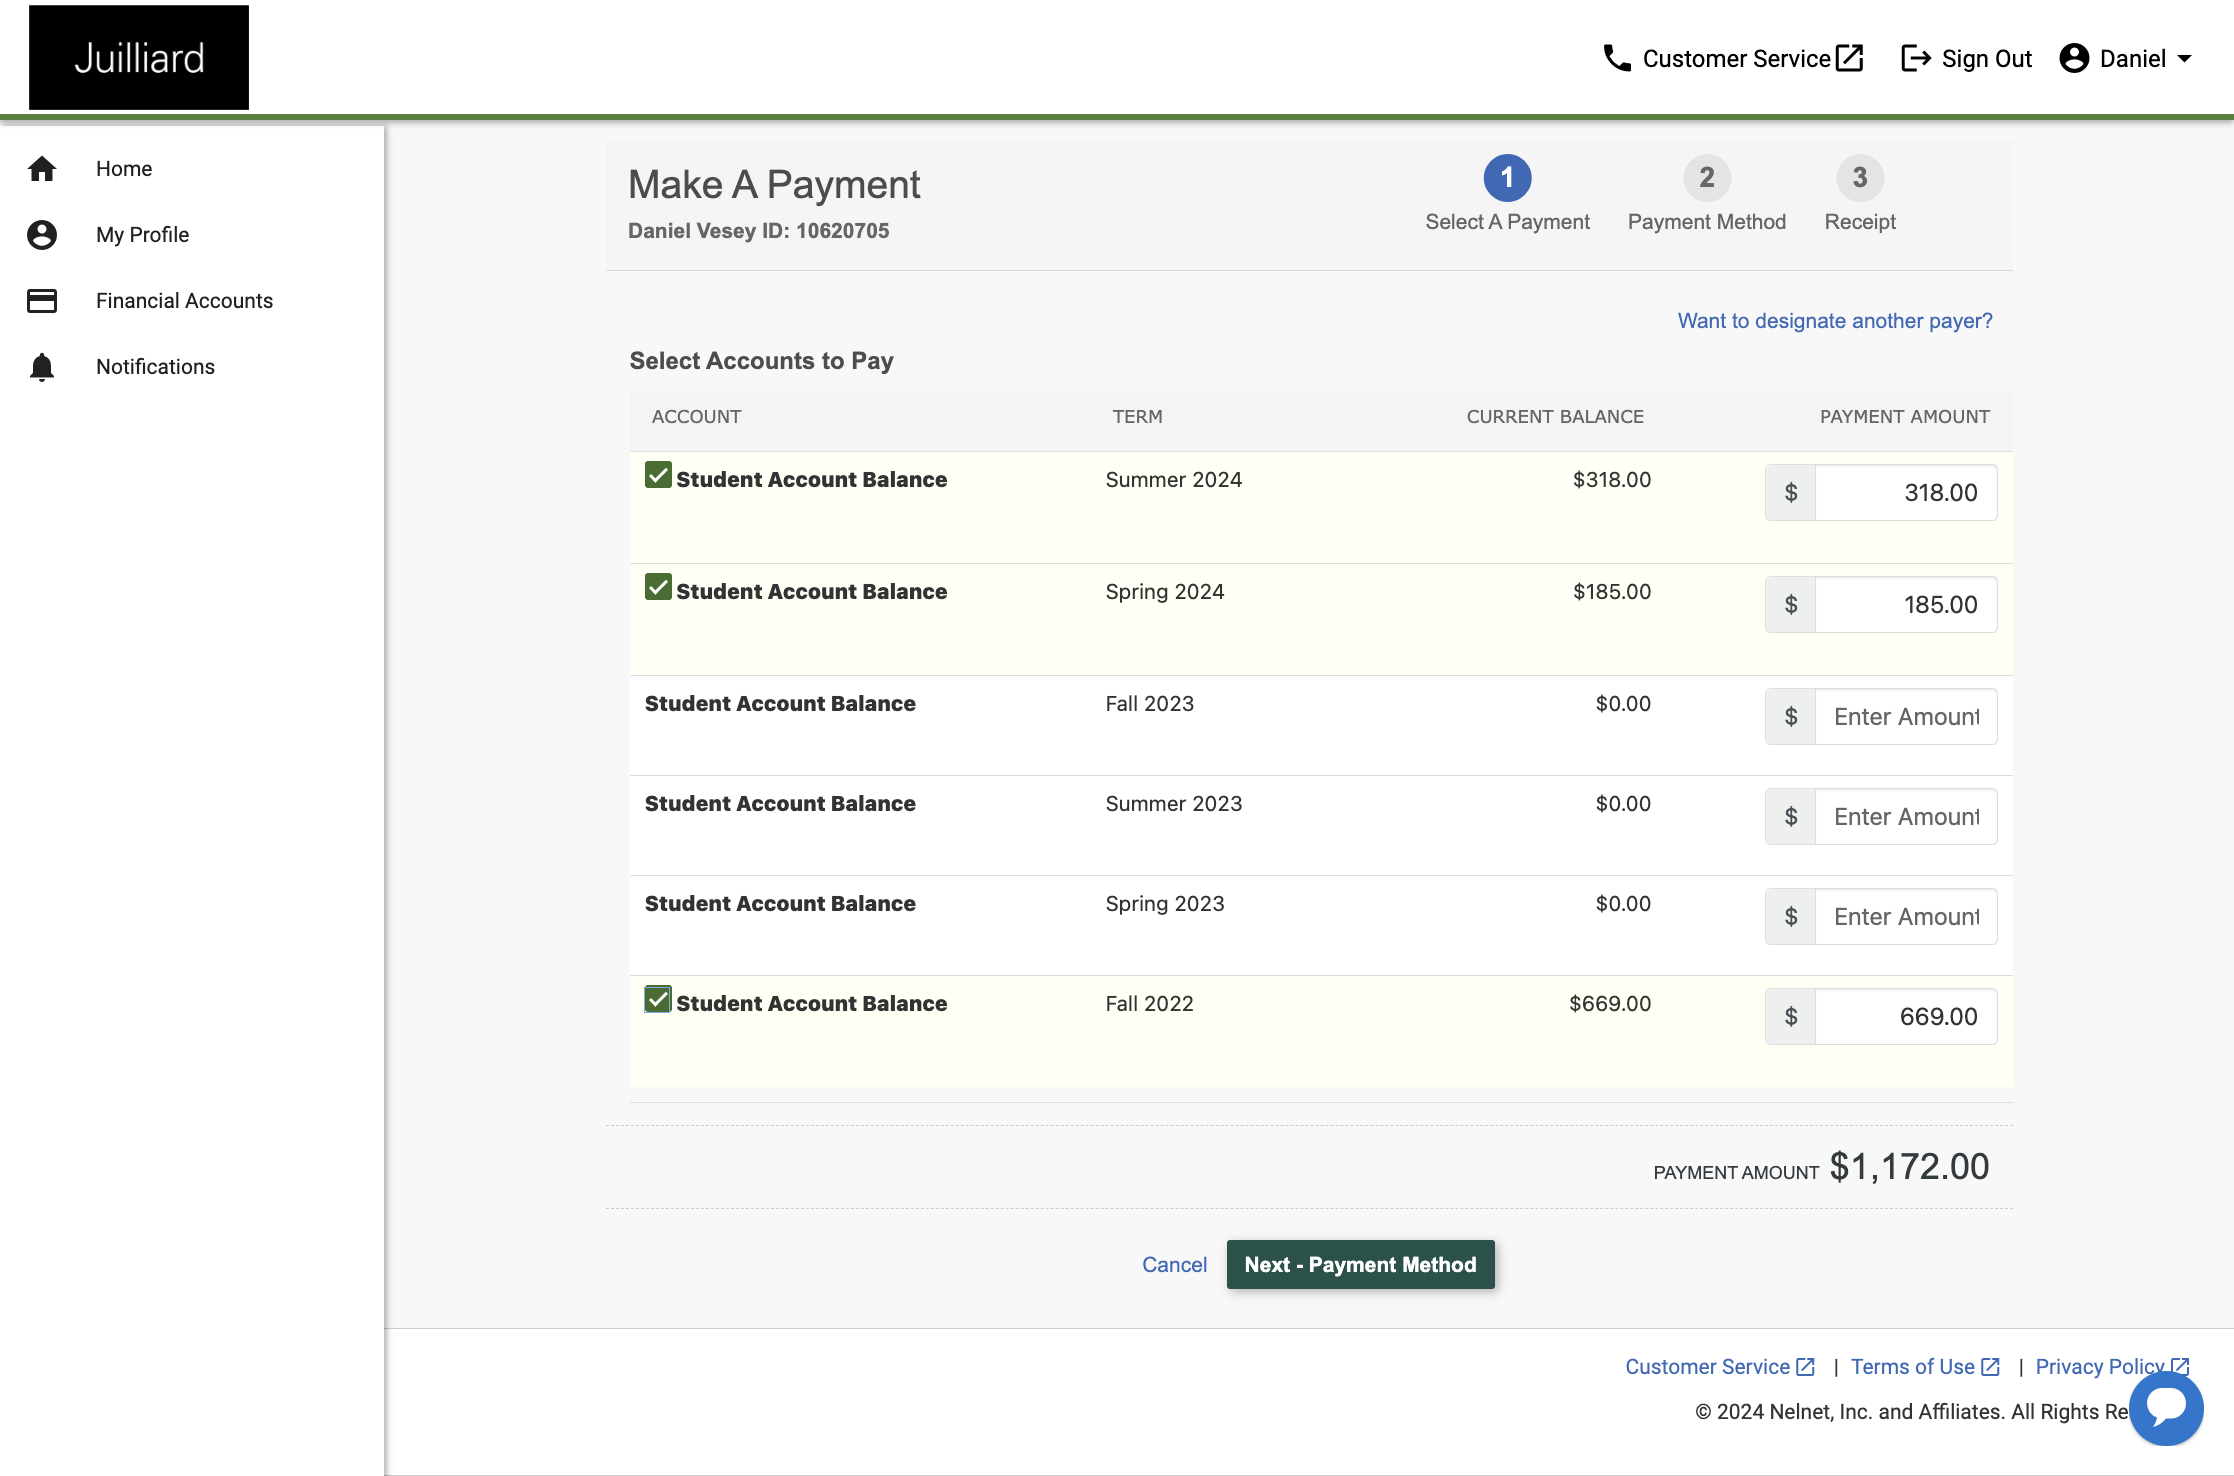Click the Summer 2023 Enter Amount field
Image resolution: width=2234 pixels, height=1476 pixels.
[1906, 817]
